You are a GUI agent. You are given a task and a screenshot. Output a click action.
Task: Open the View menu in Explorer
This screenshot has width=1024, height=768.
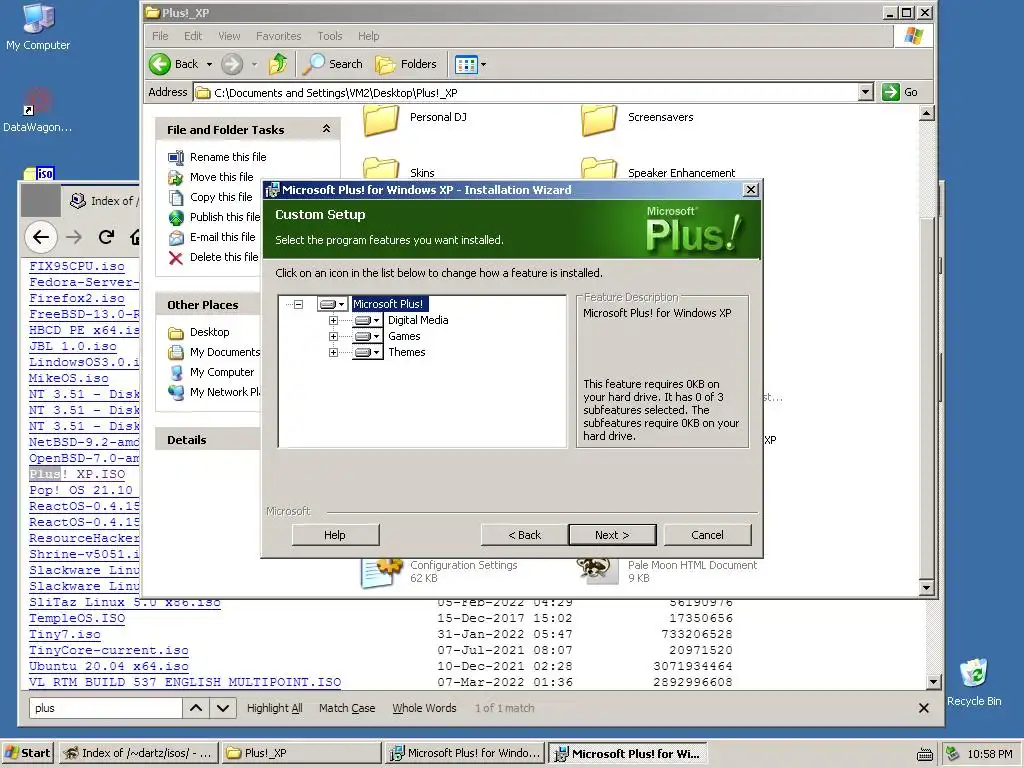pyautogui.click(x=229, y=36)
